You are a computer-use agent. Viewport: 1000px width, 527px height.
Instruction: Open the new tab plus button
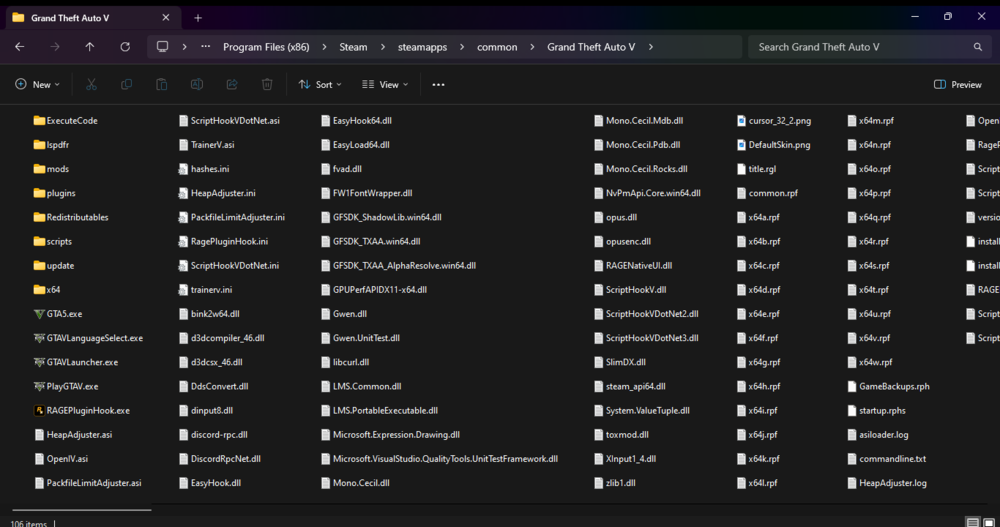click(198, 17)
